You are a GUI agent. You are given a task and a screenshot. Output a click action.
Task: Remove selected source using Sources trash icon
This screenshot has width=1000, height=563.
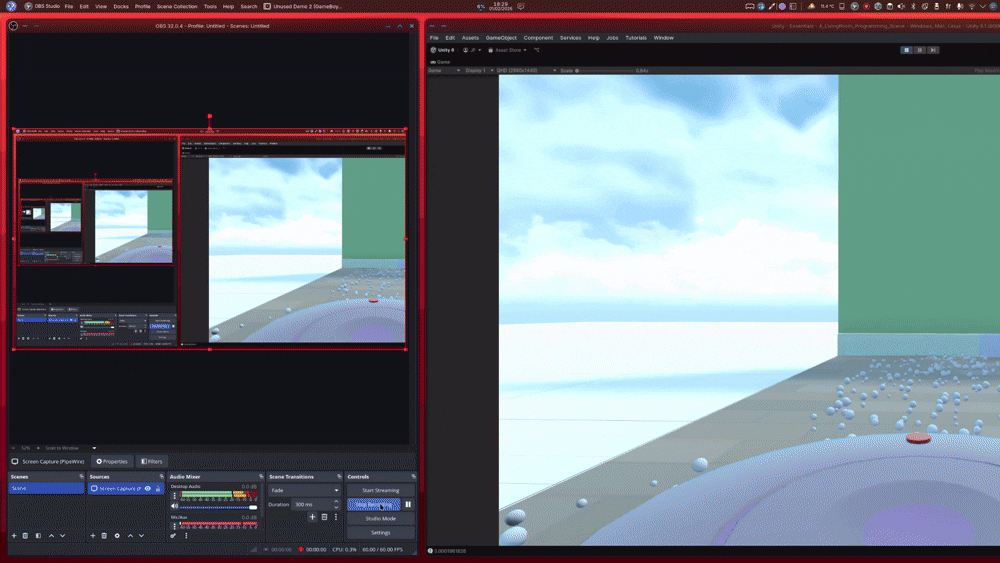click(x=104, y=536)
